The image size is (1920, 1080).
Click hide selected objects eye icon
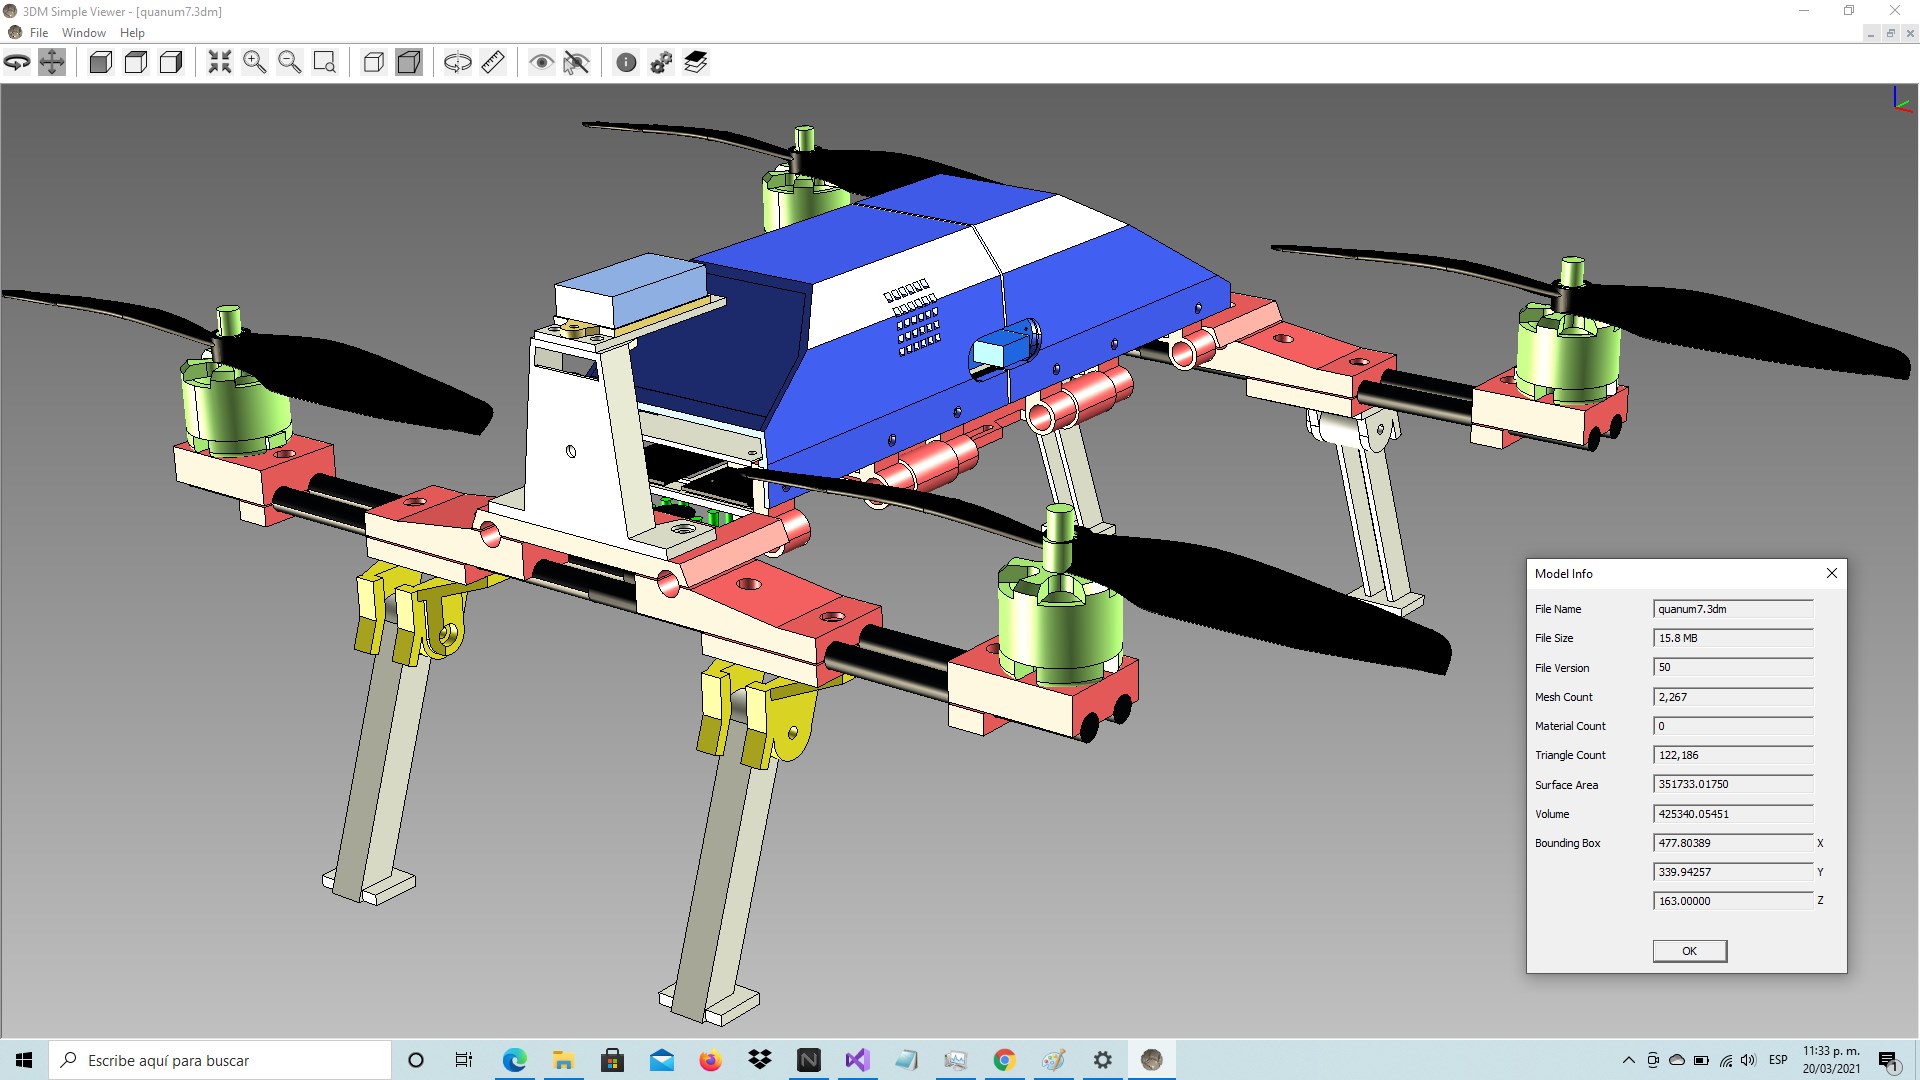[576, 63]
